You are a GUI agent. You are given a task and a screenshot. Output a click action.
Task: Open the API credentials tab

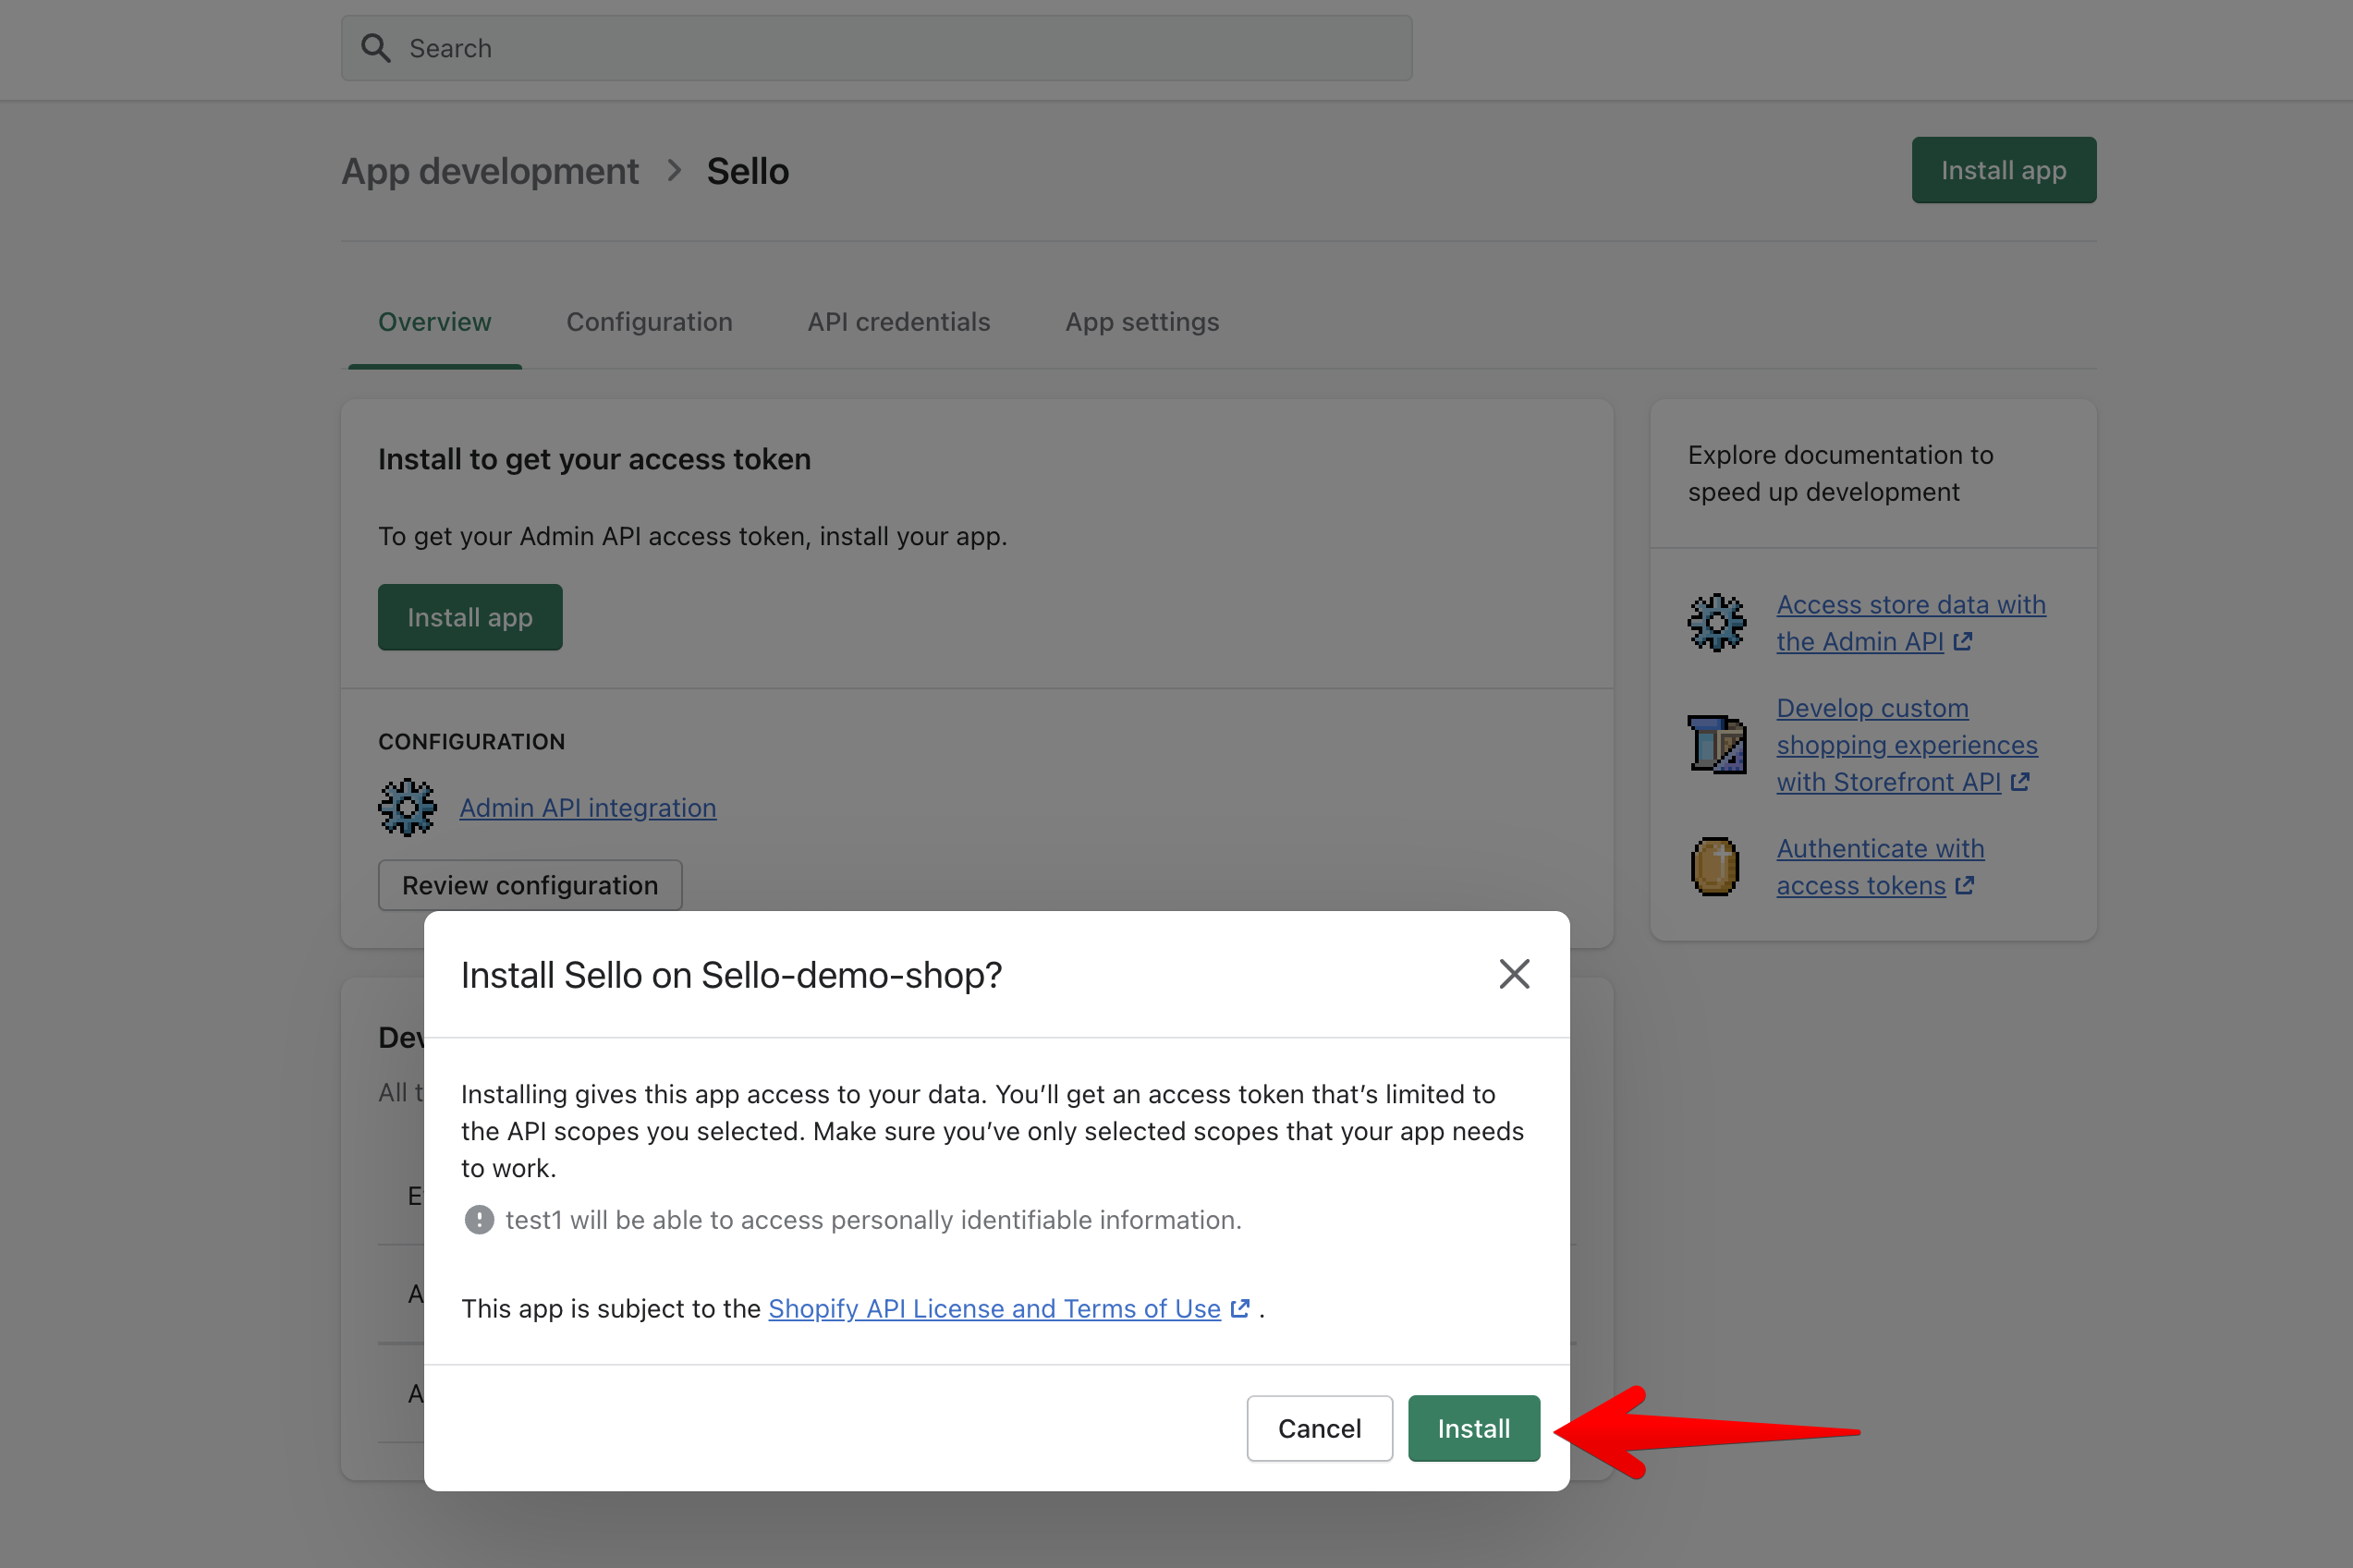click(898, 322)
